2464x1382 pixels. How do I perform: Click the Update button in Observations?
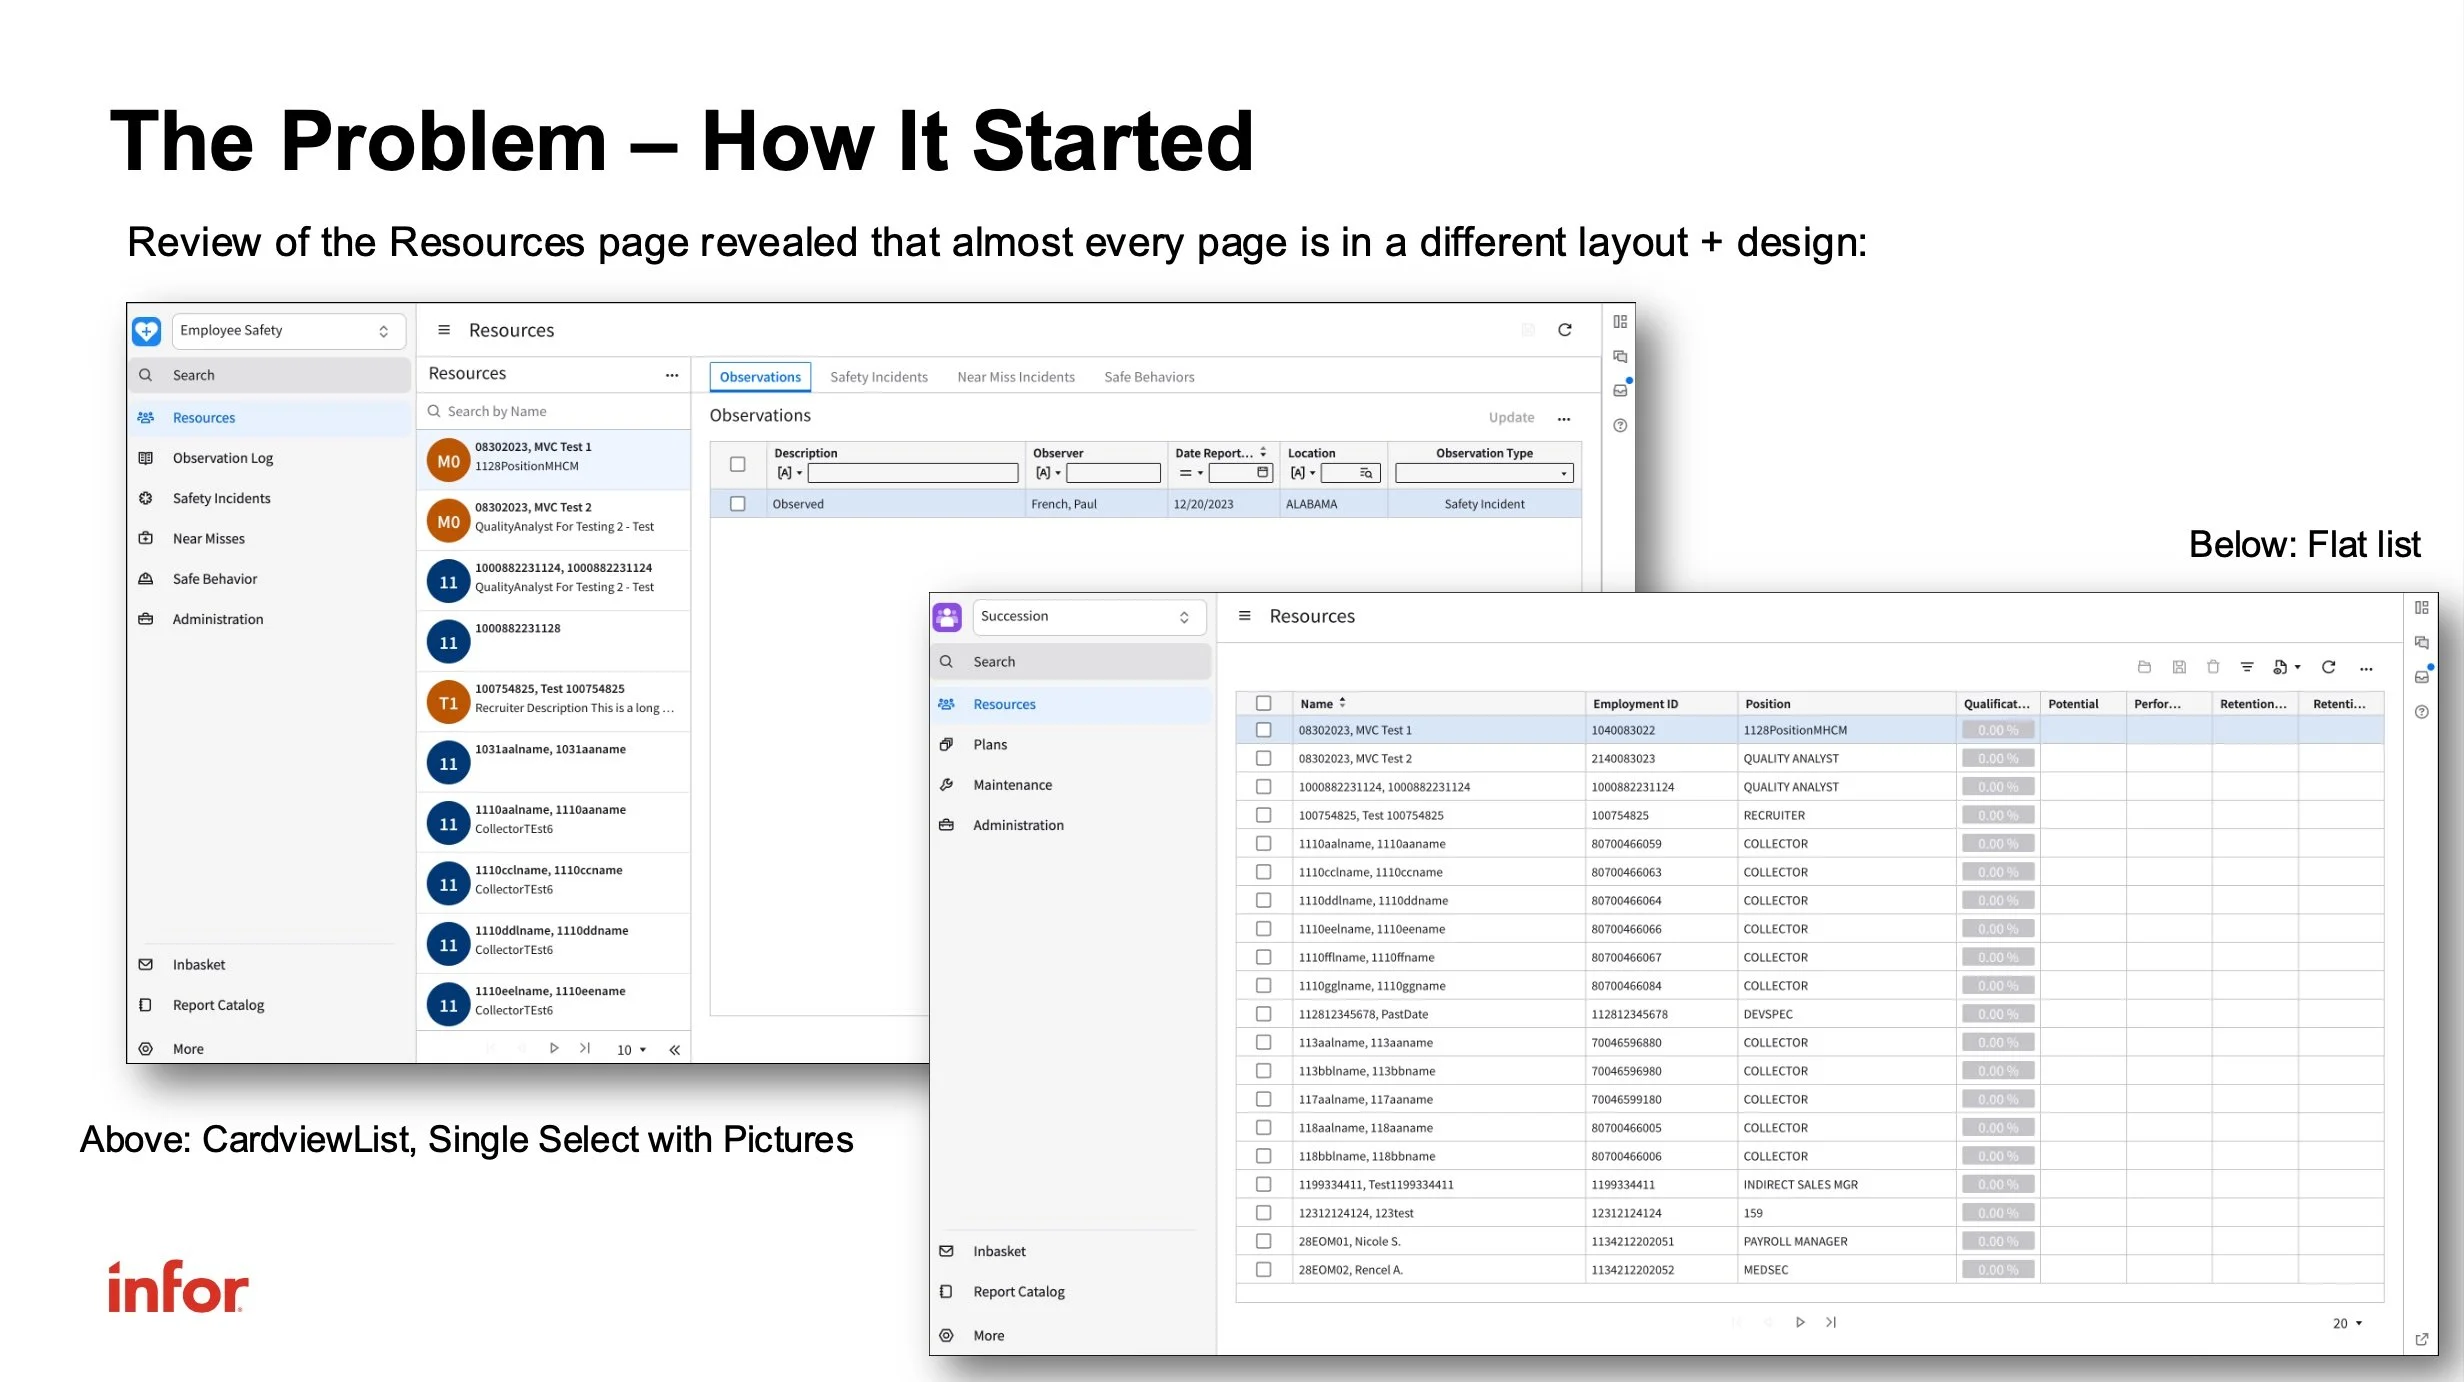pyautogui.click(x=1510, y=417)
